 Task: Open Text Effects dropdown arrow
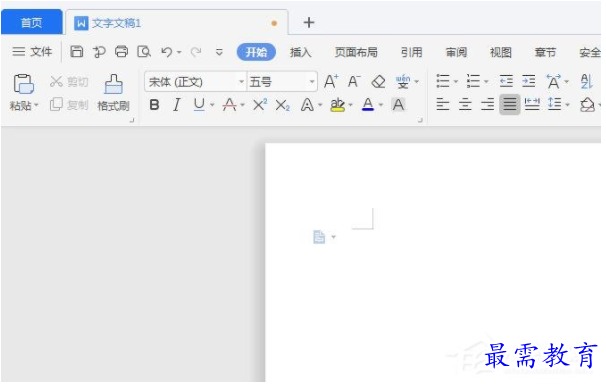(320, 105)
